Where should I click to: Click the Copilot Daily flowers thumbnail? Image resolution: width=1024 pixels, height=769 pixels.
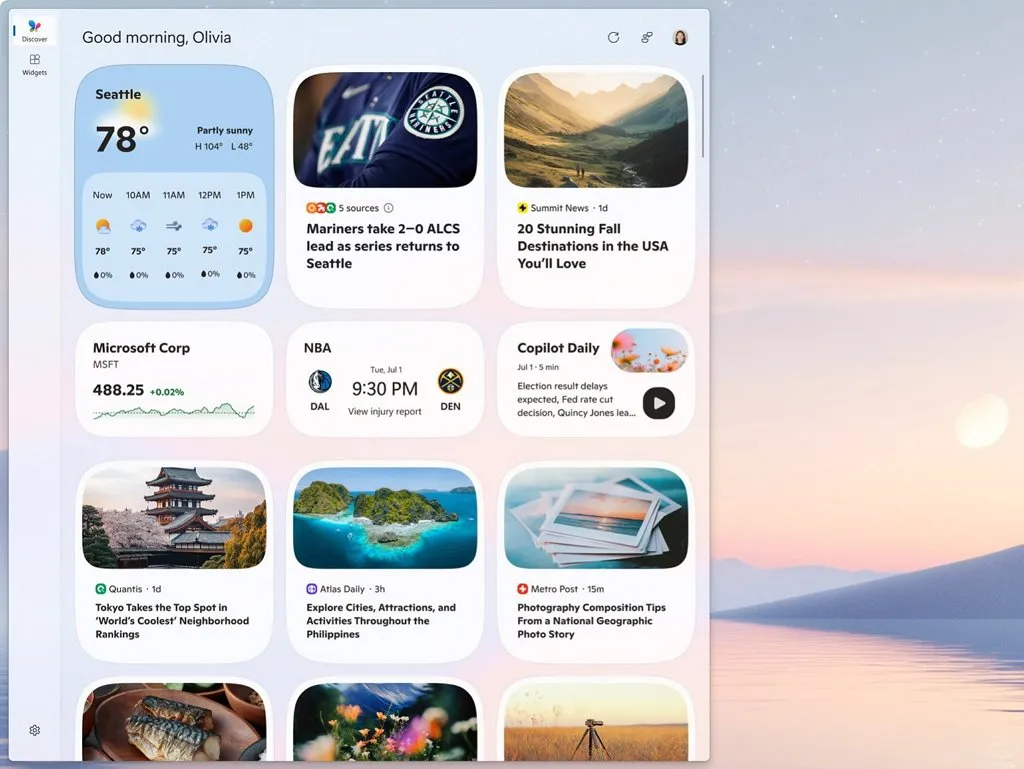click(649, 351)
